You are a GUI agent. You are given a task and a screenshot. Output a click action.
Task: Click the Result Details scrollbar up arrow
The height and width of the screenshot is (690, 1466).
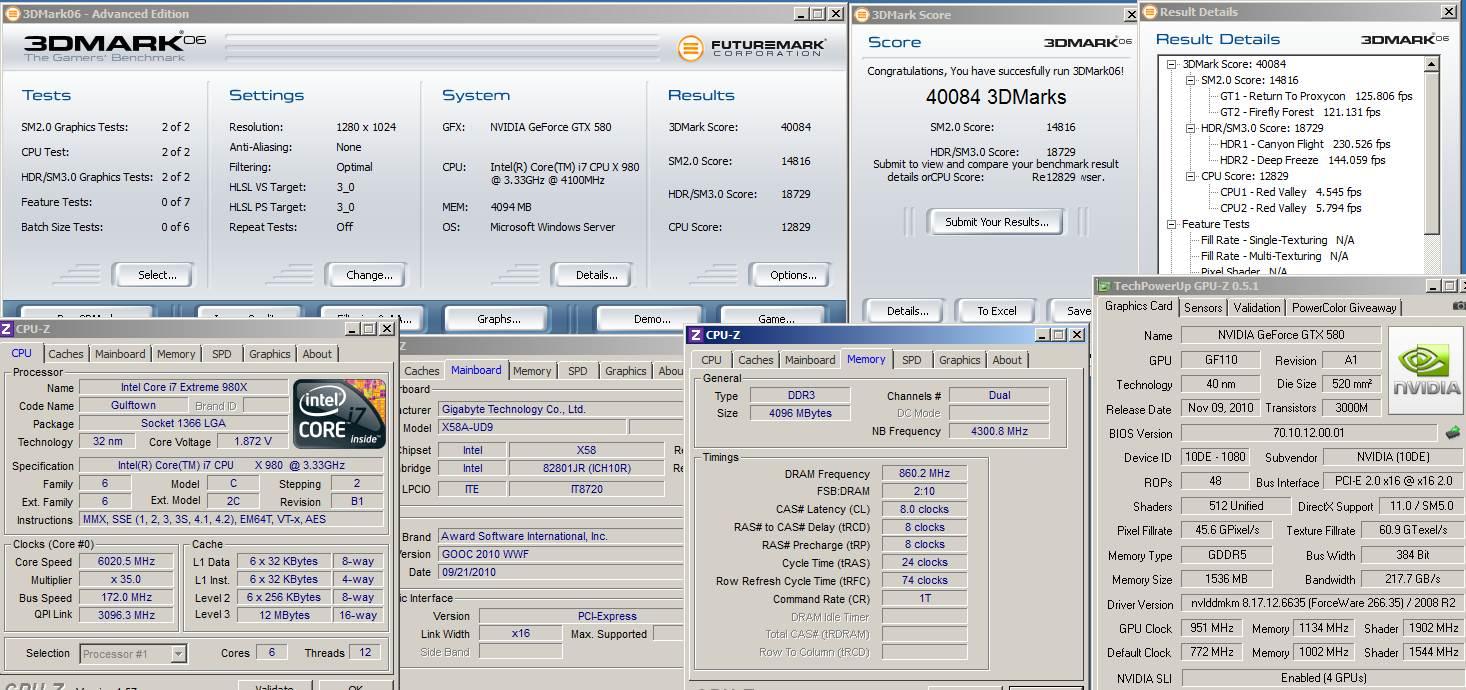tap(1432, 64)
